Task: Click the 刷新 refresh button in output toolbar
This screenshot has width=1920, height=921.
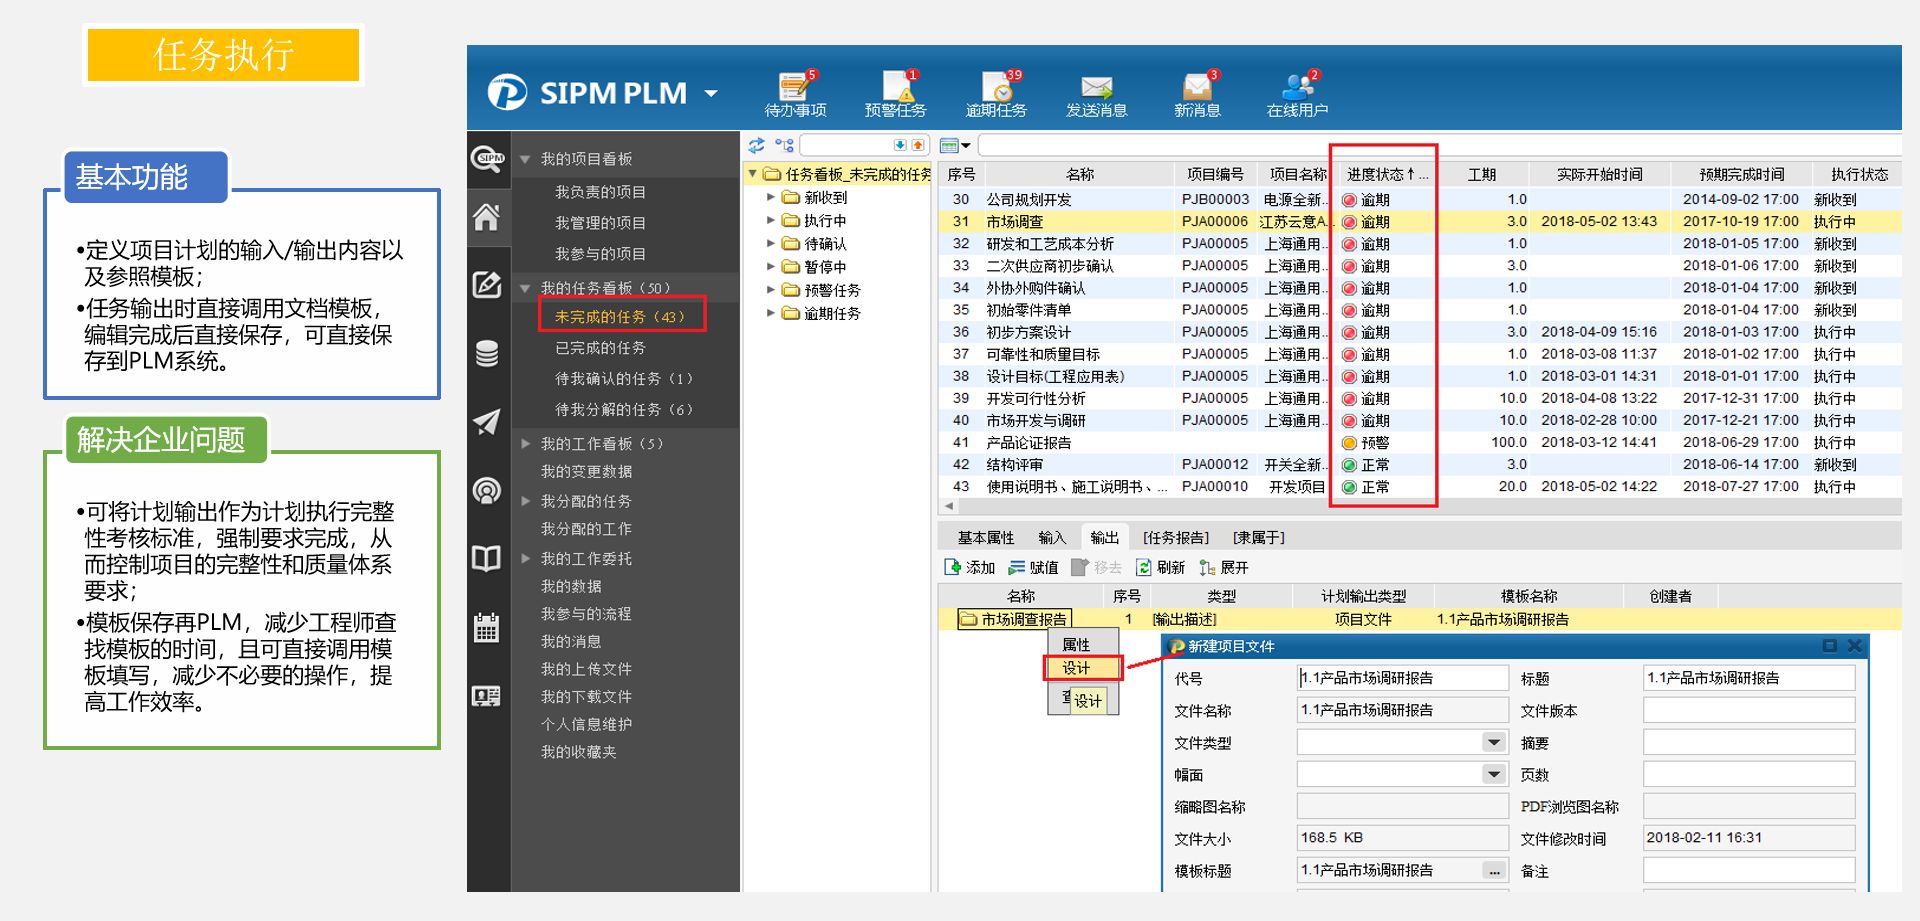Action: [1160, 568]
